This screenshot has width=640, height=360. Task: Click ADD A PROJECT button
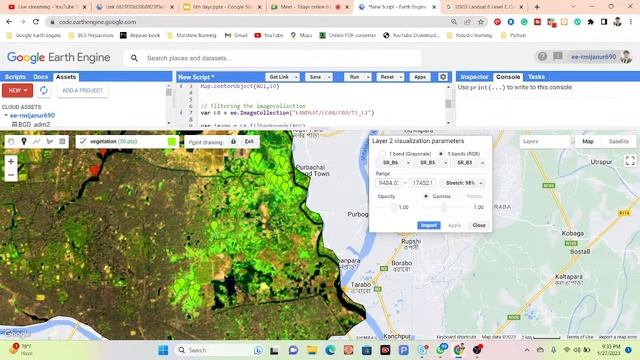82,90
